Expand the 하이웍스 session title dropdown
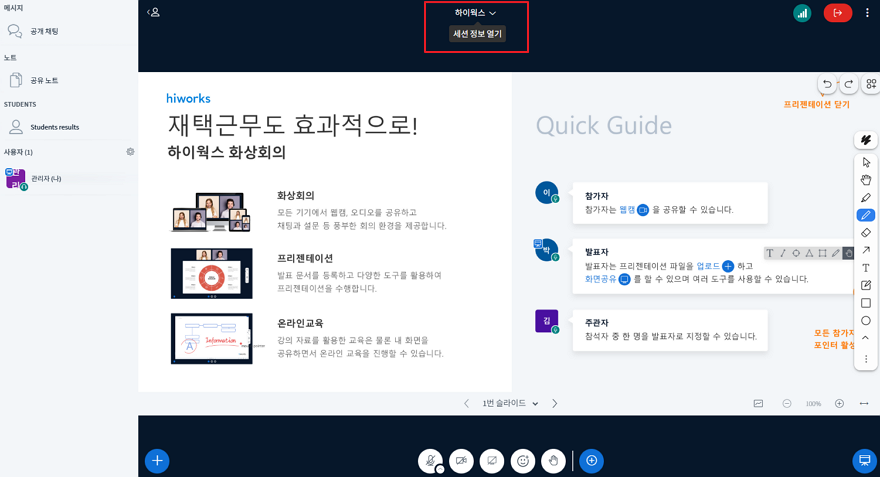880x477 pixels. (475, 13)
